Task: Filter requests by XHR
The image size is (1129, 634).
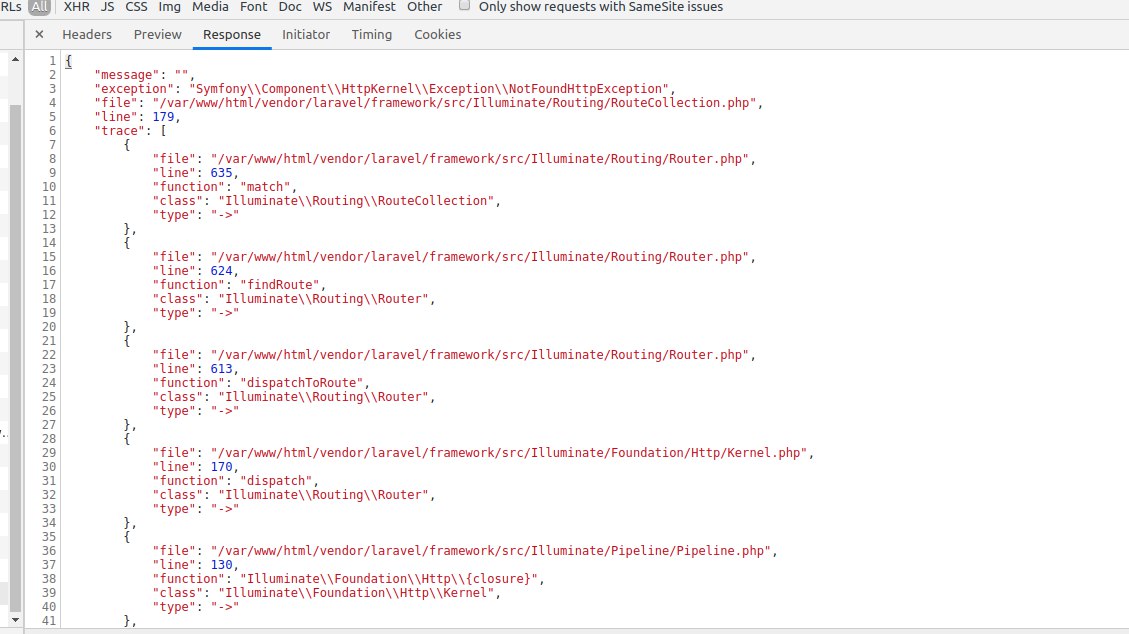Action: pos(76,6)
